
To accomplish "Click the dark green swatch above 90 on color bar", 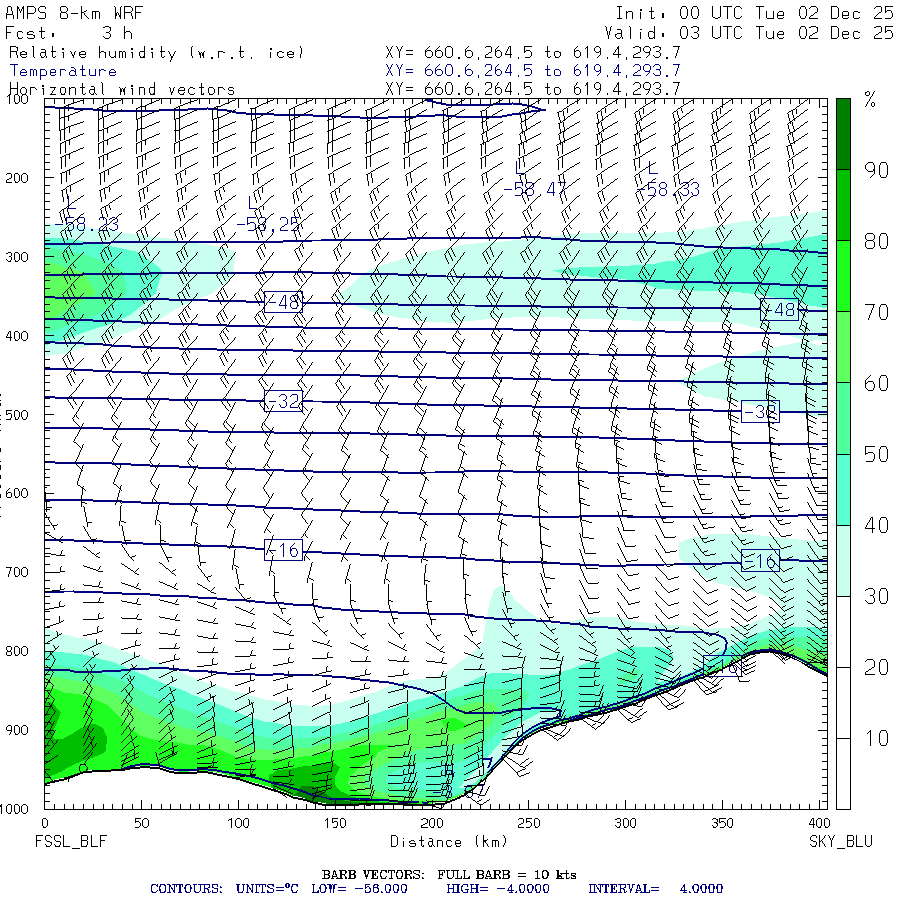I will click(x=843, y=134).
